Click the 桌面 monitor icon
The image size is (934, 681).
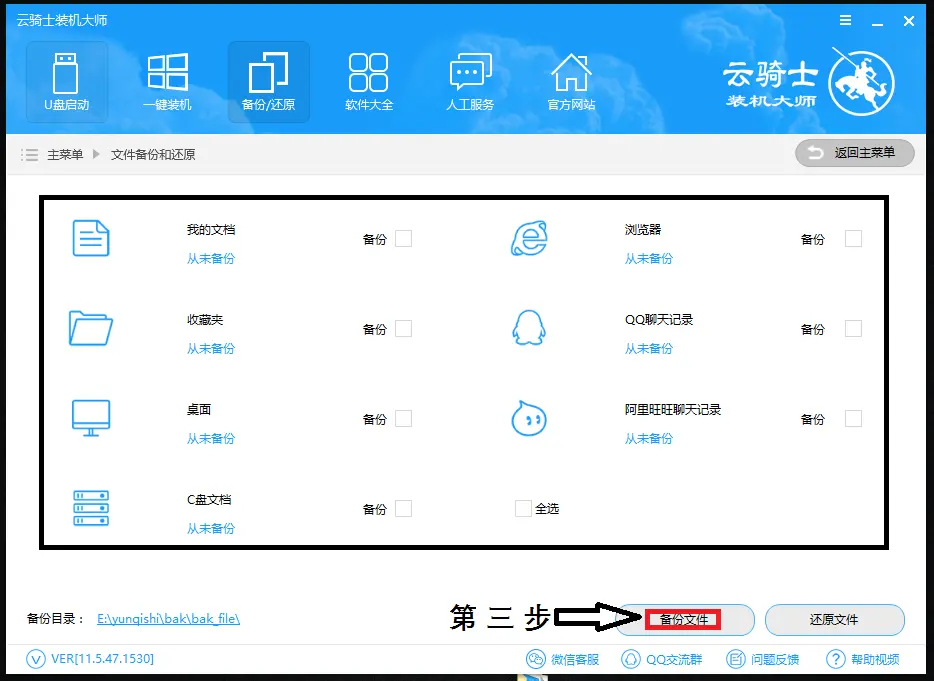pyautogui.click(x=91, y=418)
